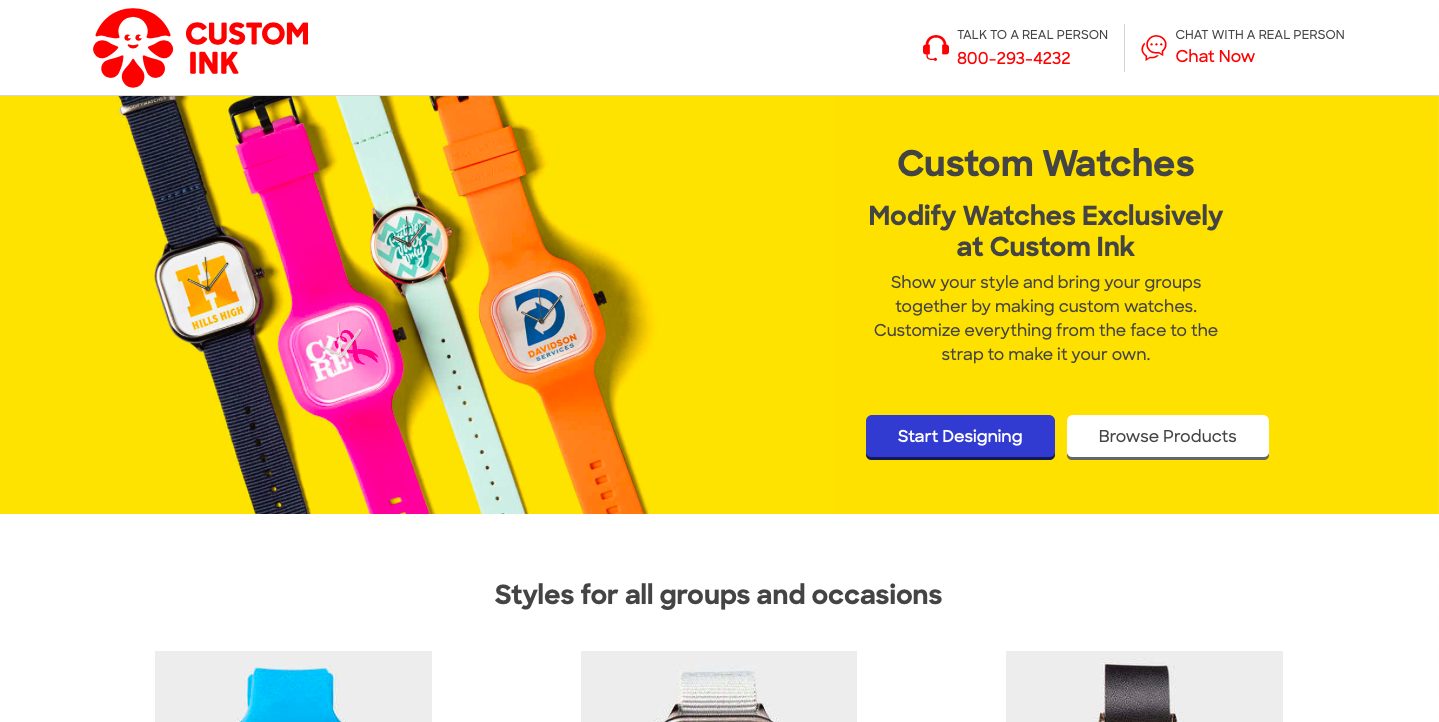The width and height of the screenshot is (1439, 722).
Task: Call the 800-293-4232 phone number link
Action: coord(1013,58)
